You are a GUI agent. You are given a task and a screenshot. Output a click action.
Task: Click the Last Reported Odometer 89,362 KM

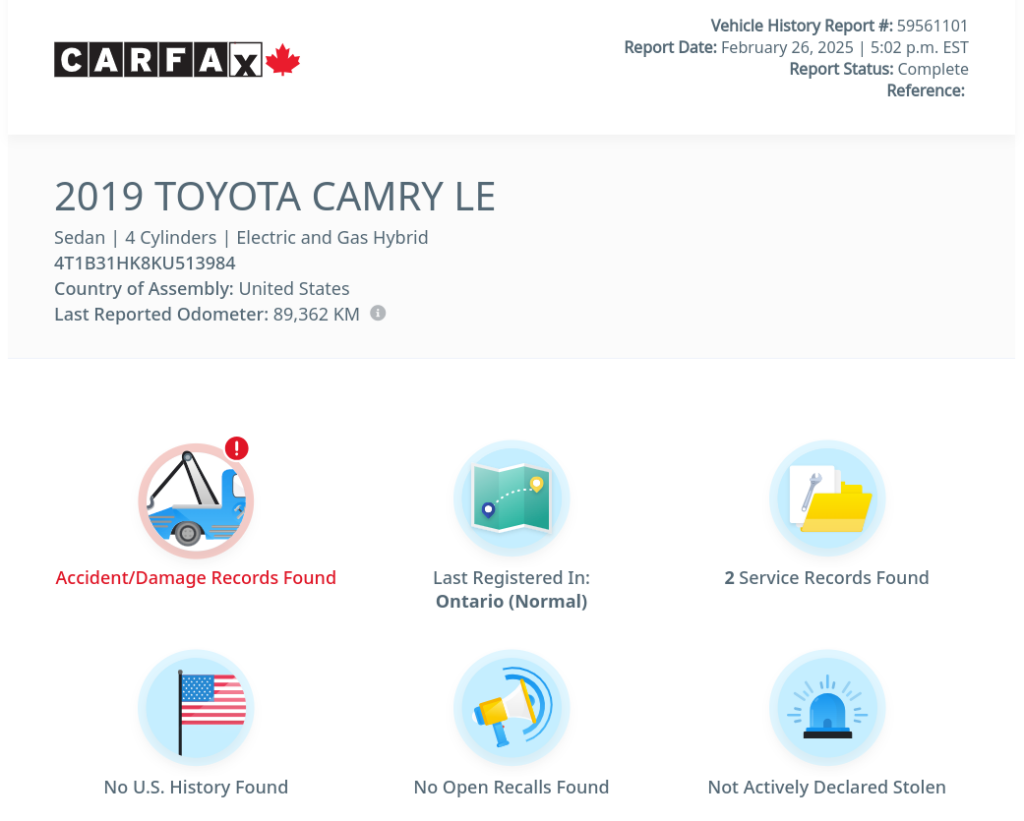[207, 314]
